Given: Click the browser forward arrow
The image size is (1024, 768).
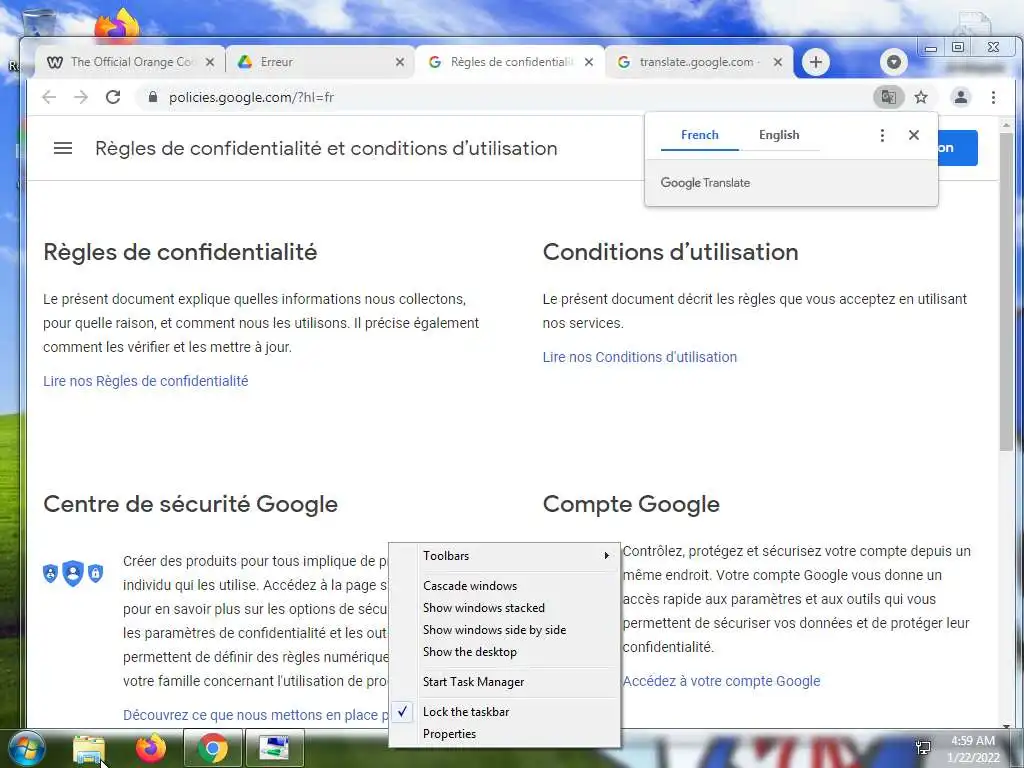Looking at the screenshot, I should tap(81, 97).
